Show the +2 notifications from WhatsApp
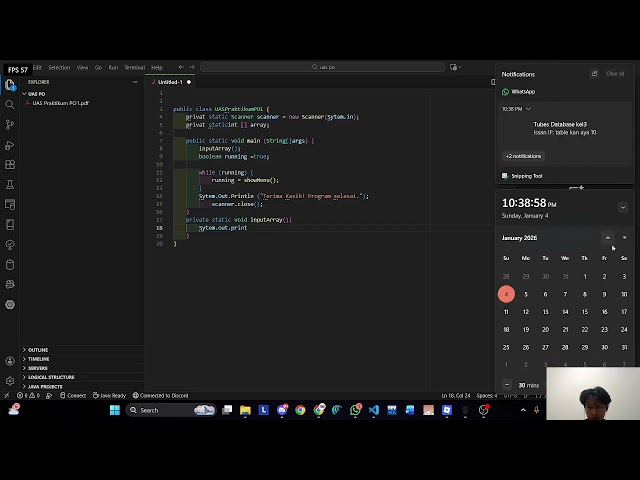Image resolution: width=640 pixels, height=480 pixels. pos(523,156)
